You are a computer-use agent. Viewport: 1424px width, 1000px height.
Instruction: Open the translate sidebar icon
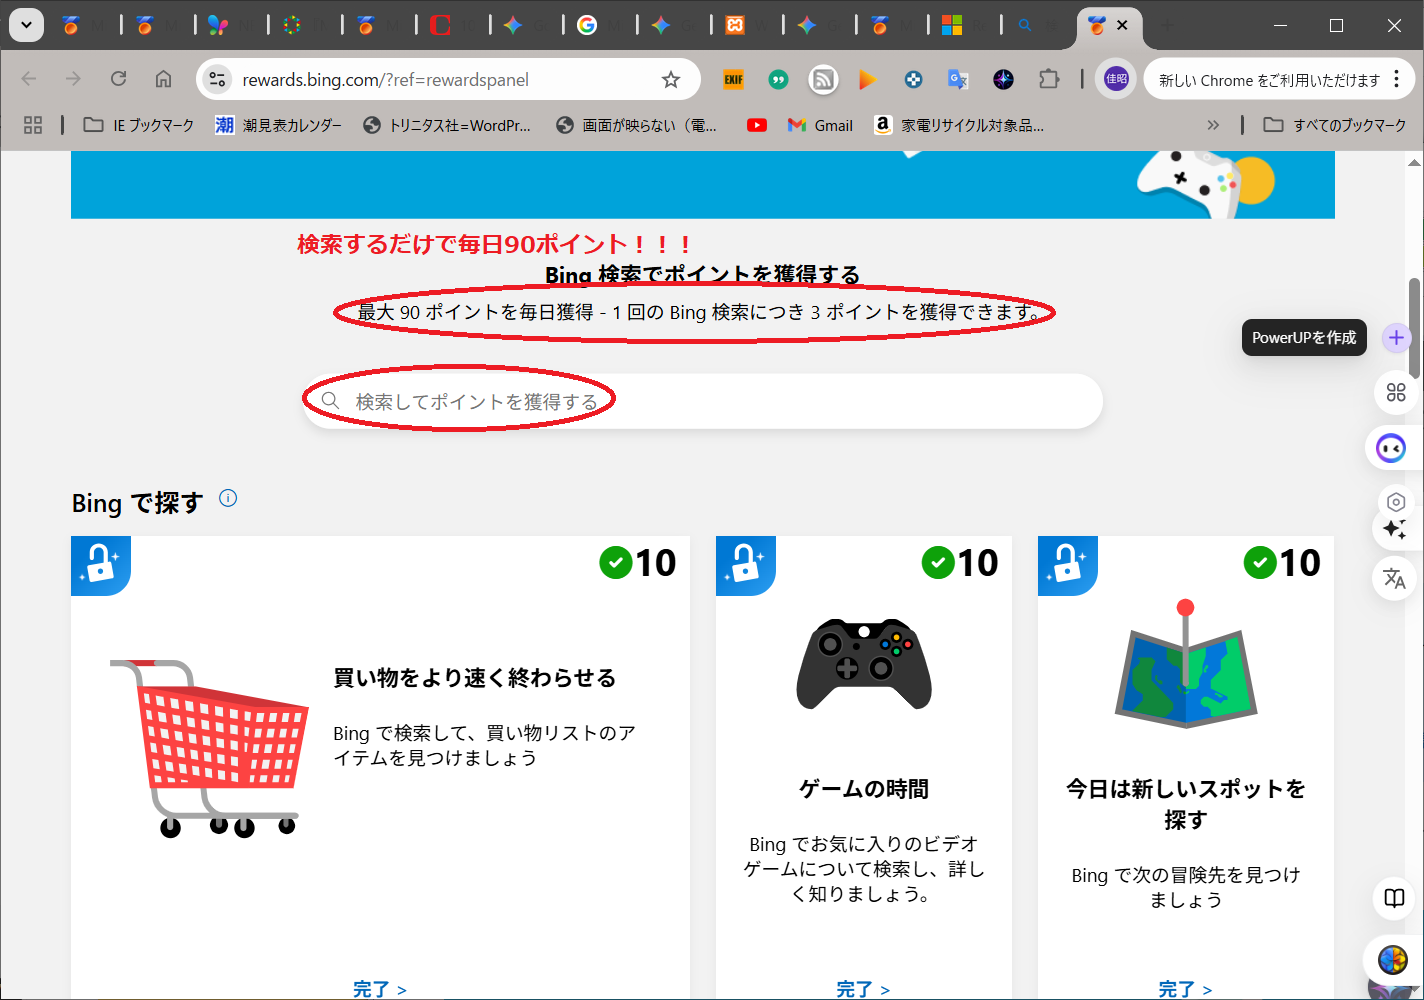point(1394,577)
